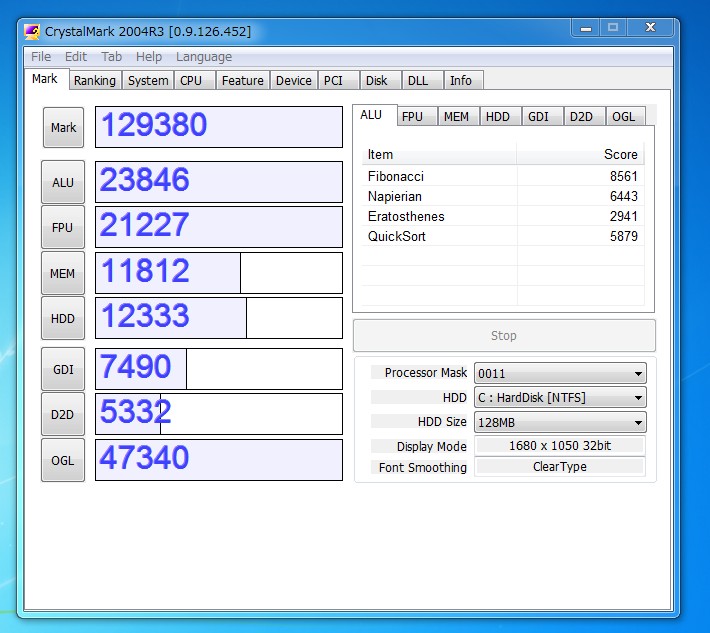Show the OGL results tab

(626, 116)
